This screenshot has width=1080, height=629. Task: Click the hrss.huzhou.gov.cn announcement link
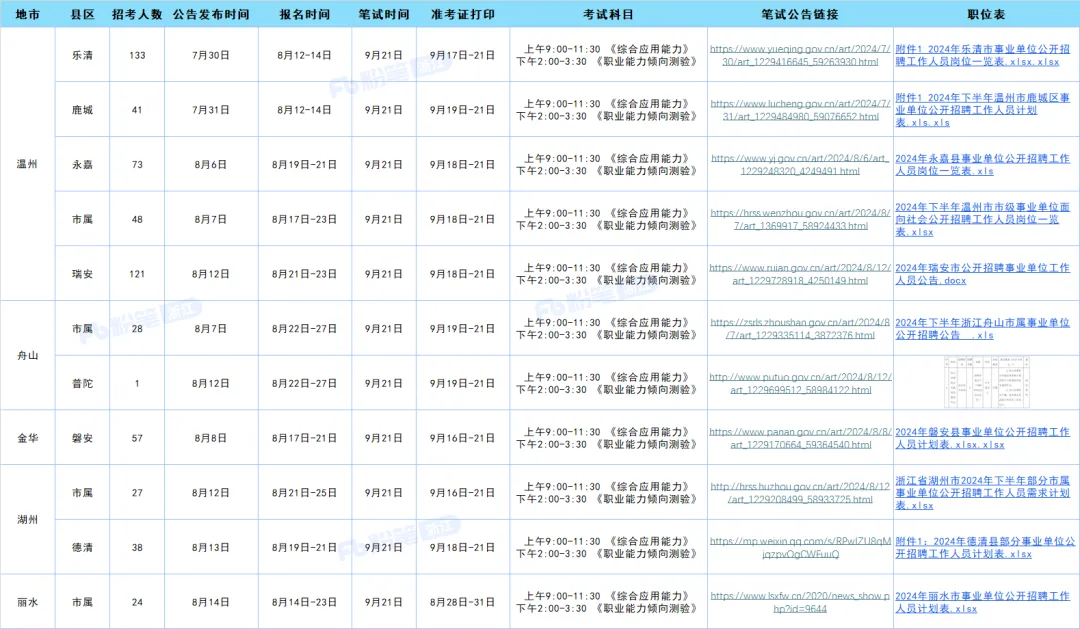pos(799,492)
